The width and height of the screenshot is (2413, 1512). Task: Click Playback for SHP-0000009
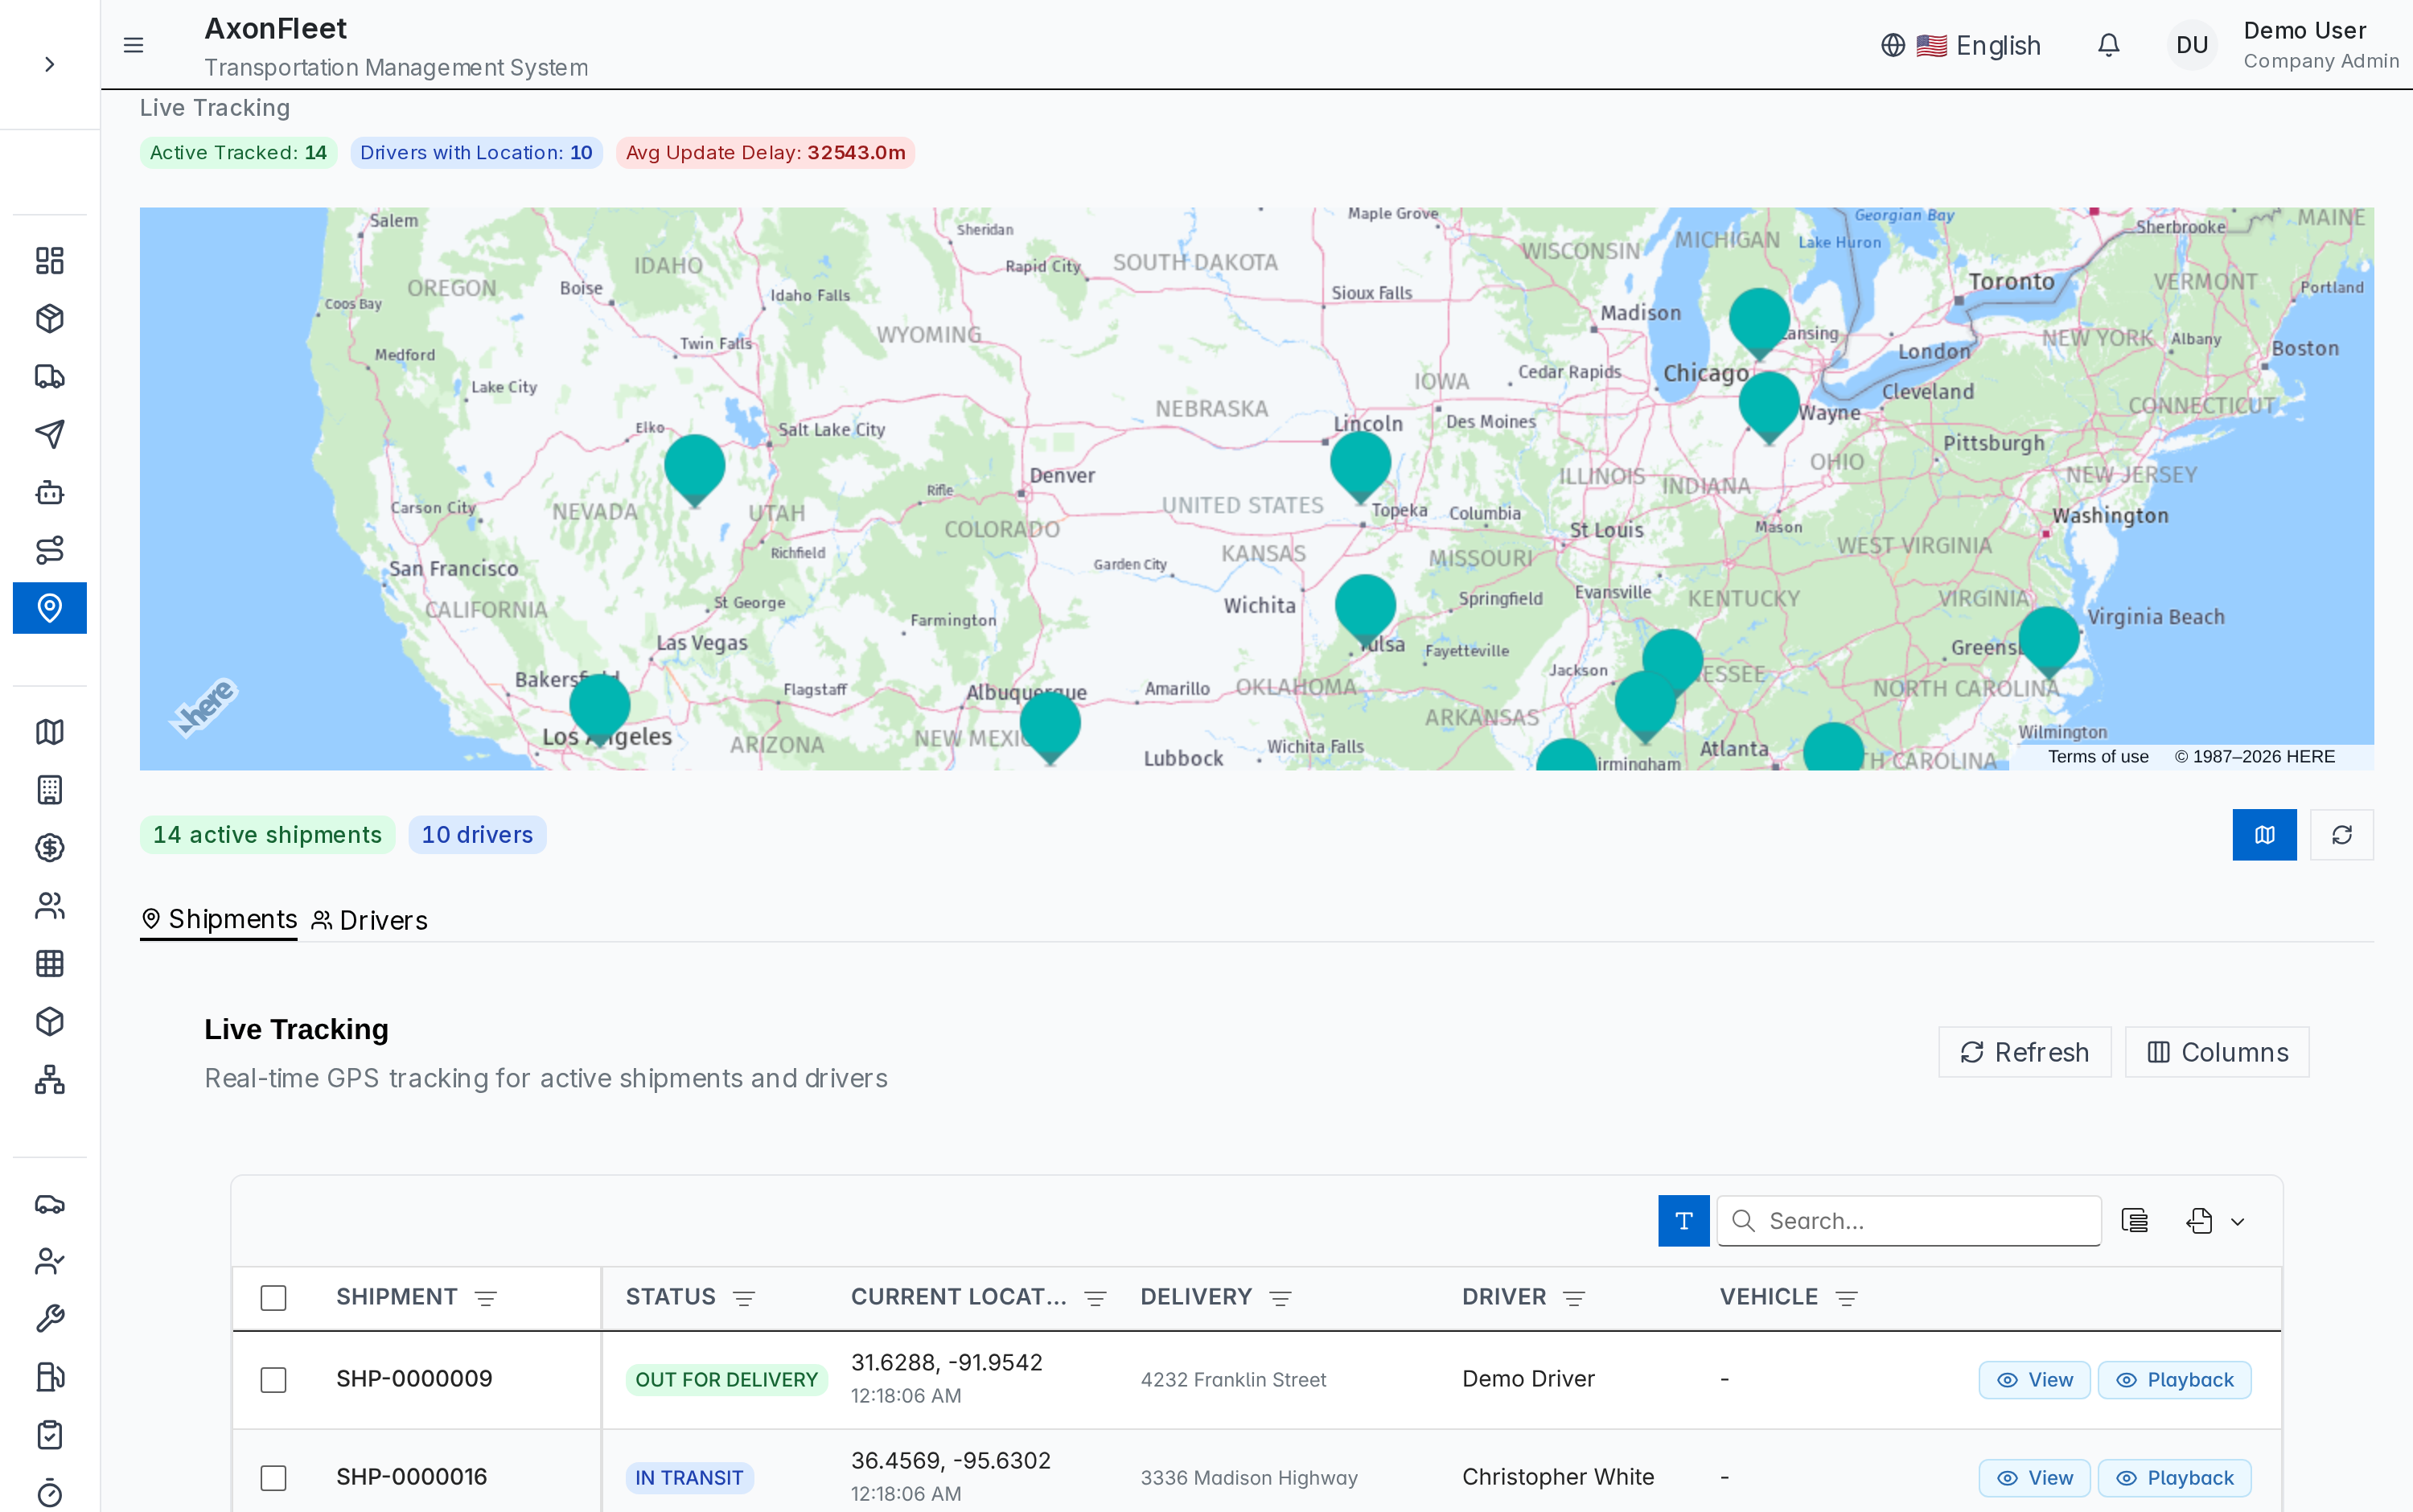click(x=2174, y=1380)
